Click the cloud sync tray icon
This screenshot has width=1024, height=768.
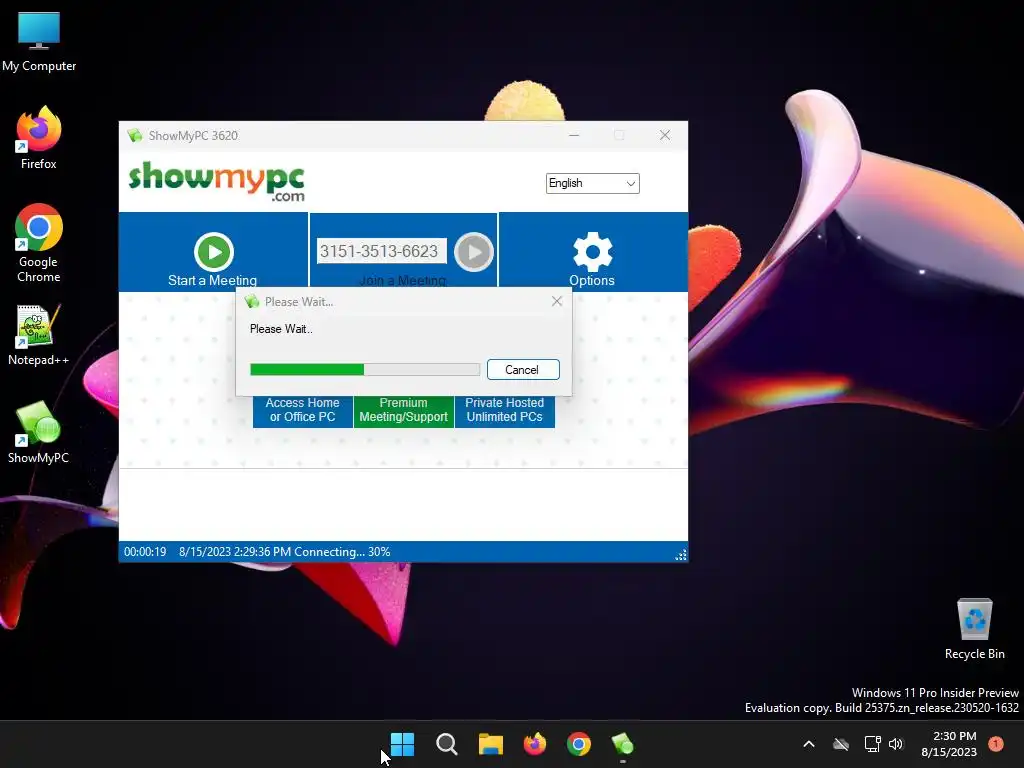pyautogui.click(x=841, y=744)
